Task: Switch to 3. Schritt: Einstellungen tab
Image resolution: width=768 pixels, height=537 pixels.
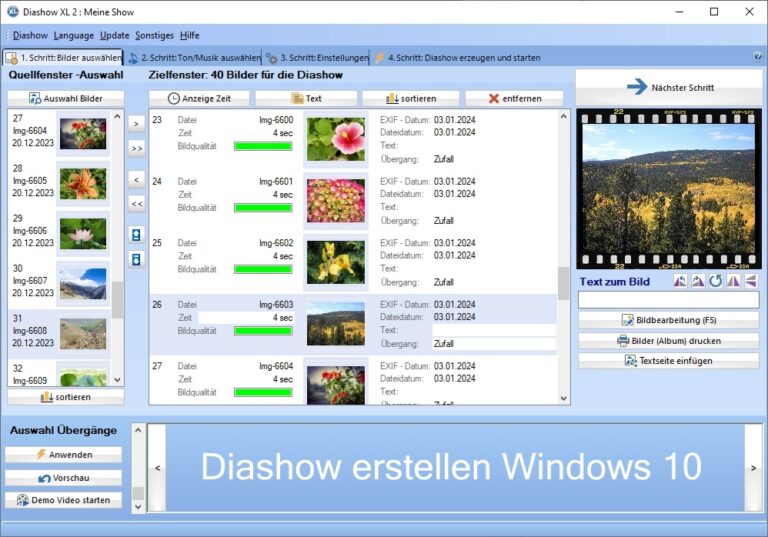Action: 317,58
